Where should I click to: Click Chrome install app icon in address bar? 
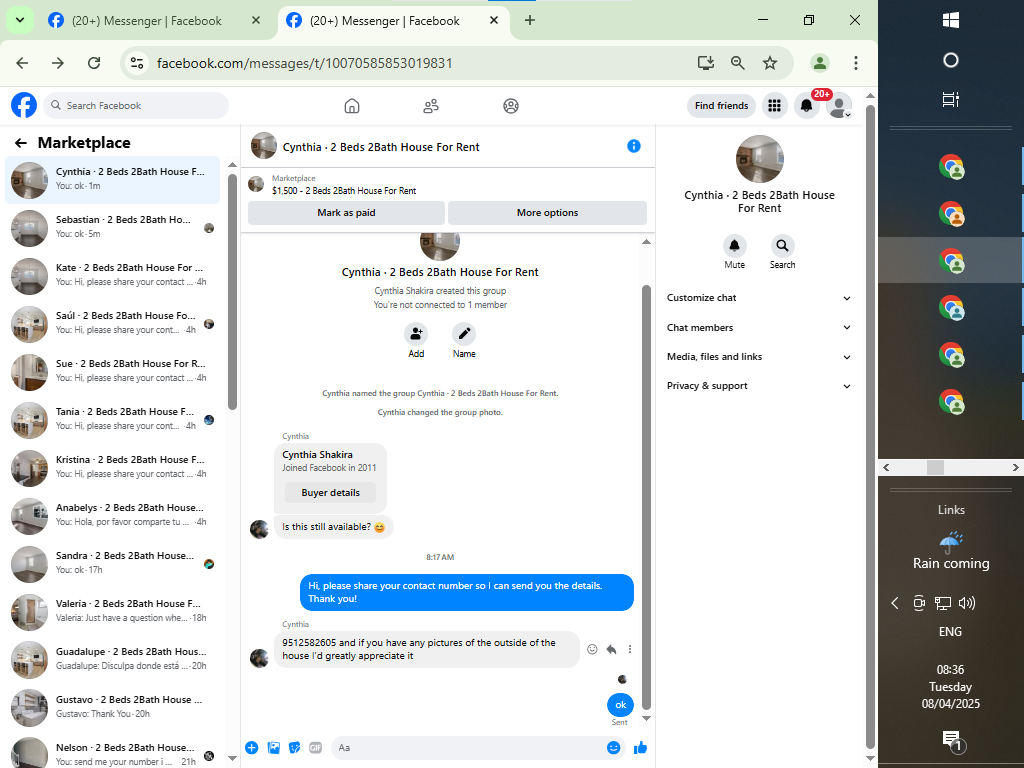pyautogui.click(x=705, y=63)
